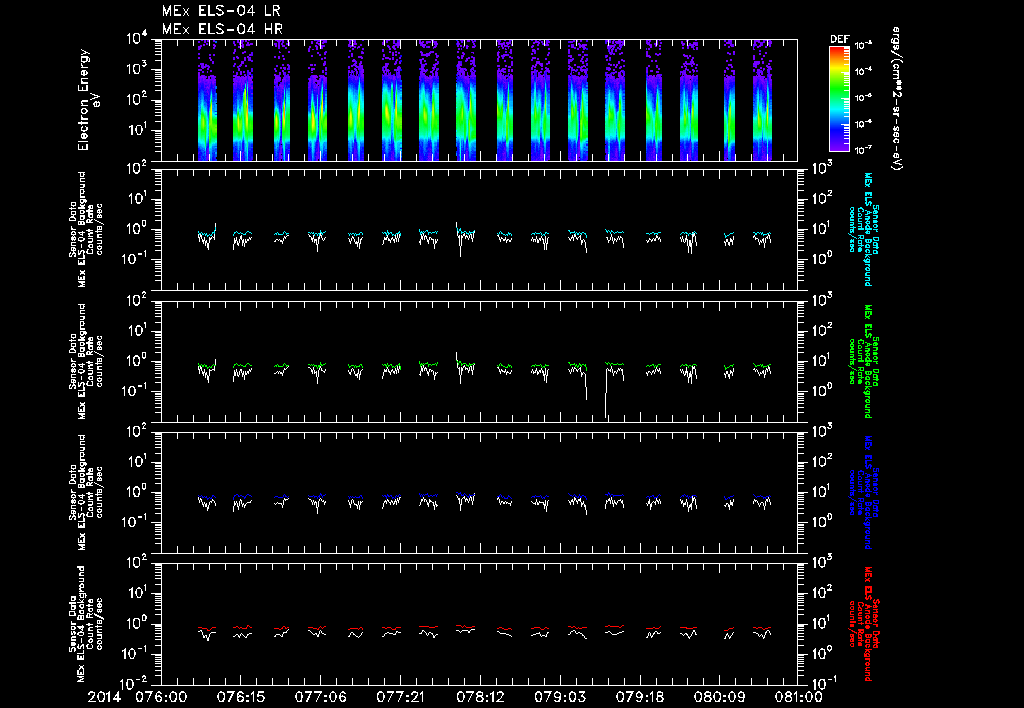Select the "078:12" time axis label
The width and height of the screenshot is (1024, 708).
479,697
